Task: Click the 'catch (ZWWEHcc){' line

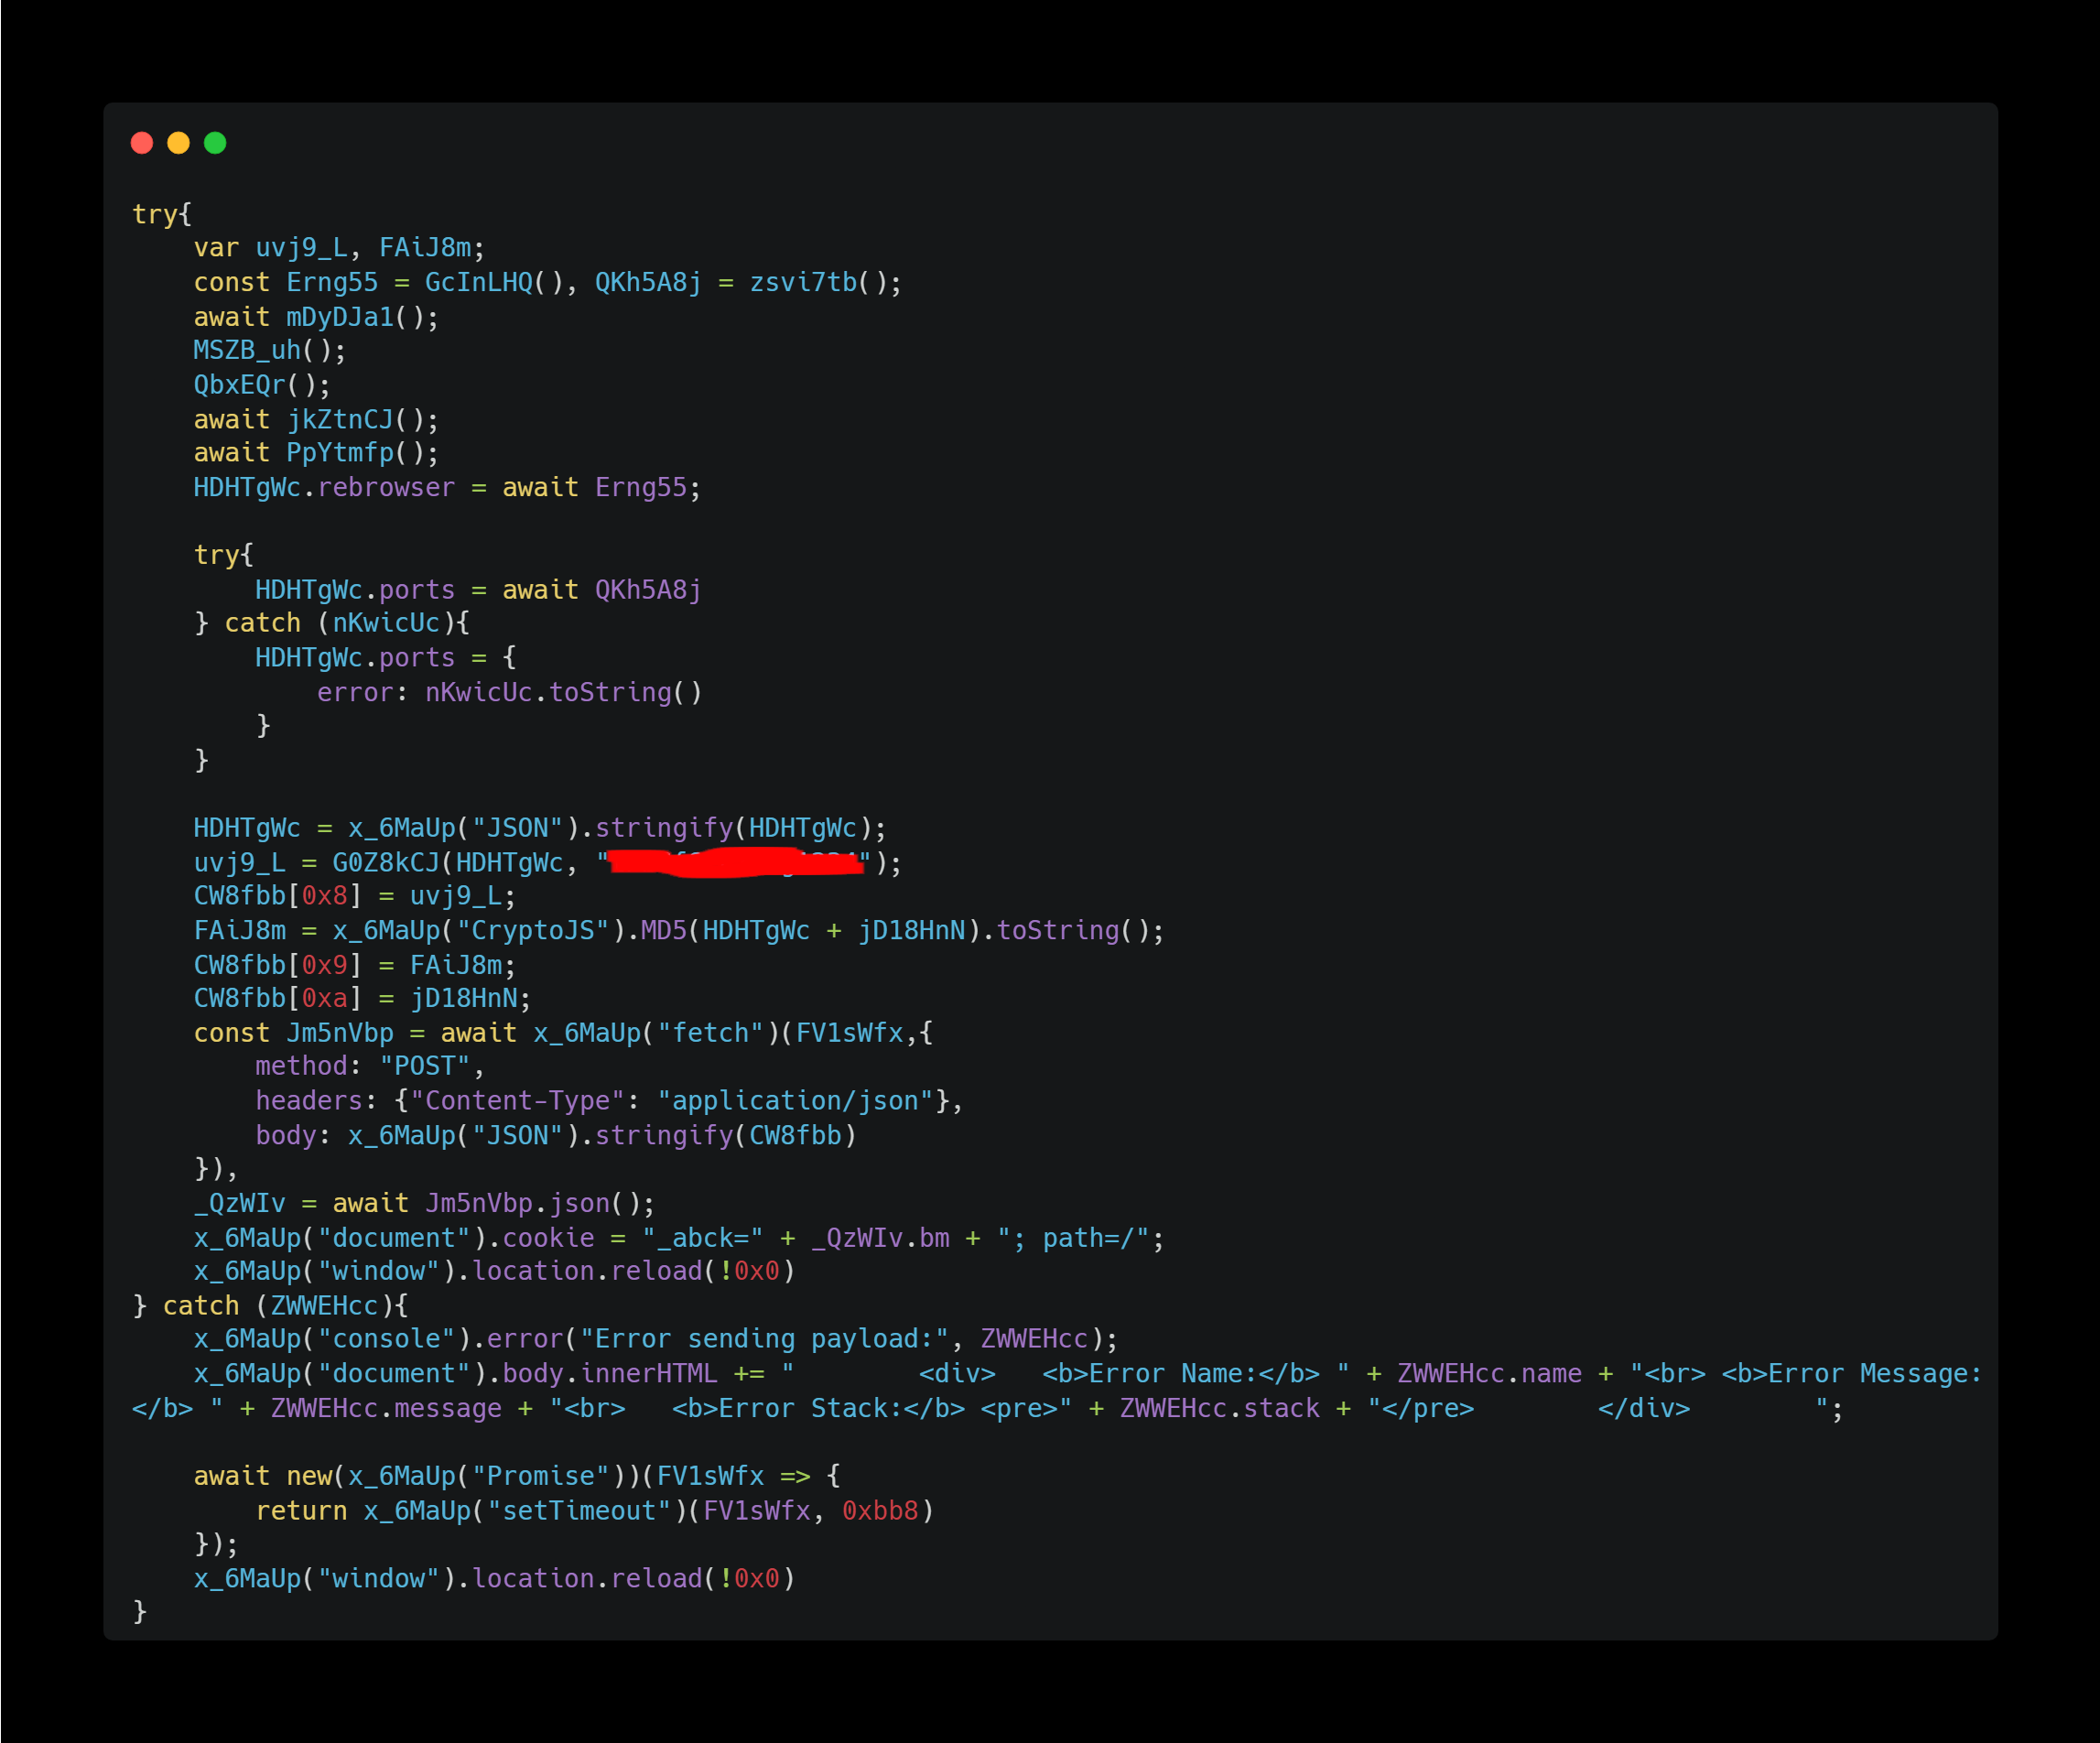Action: [270, 1306]
